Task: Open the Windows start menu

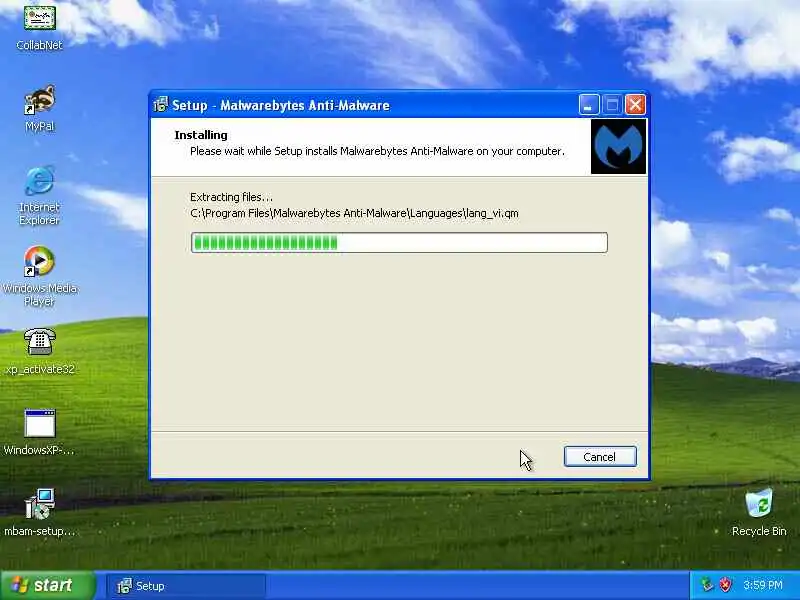Action: (47, 585)
